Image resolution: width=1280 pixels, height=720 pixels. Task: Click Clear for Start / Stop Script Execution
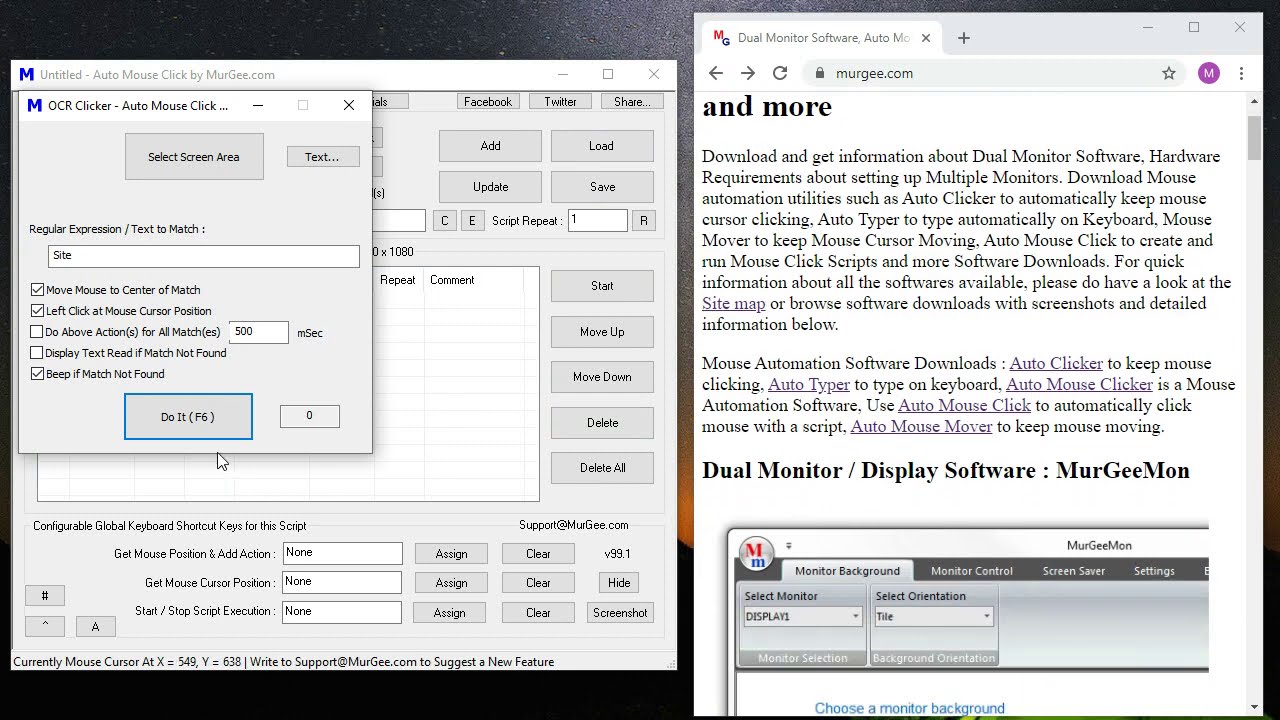pos(538,613)
